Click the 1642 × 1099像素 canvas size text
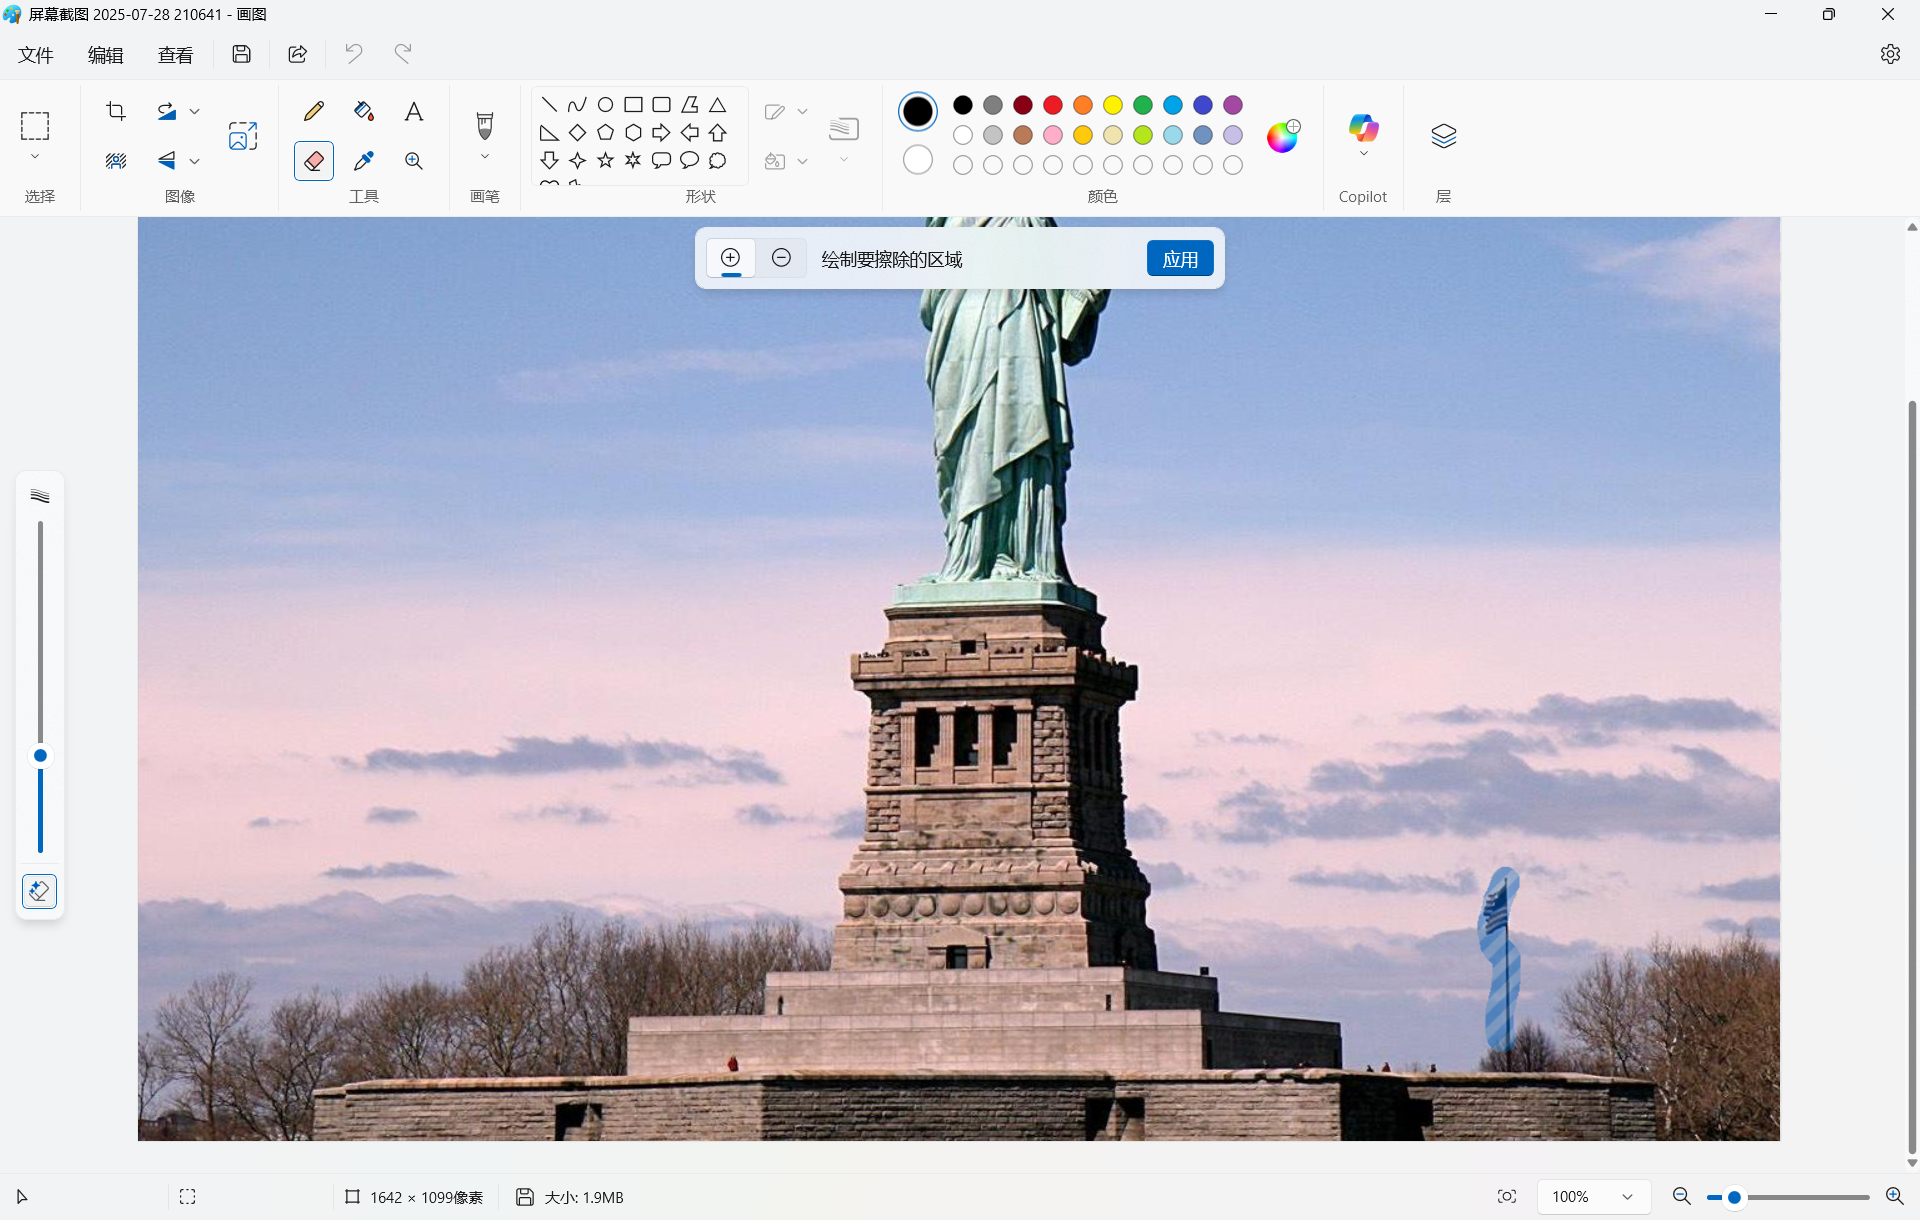This screenshot has width=1920, height=1220. 427,1197
